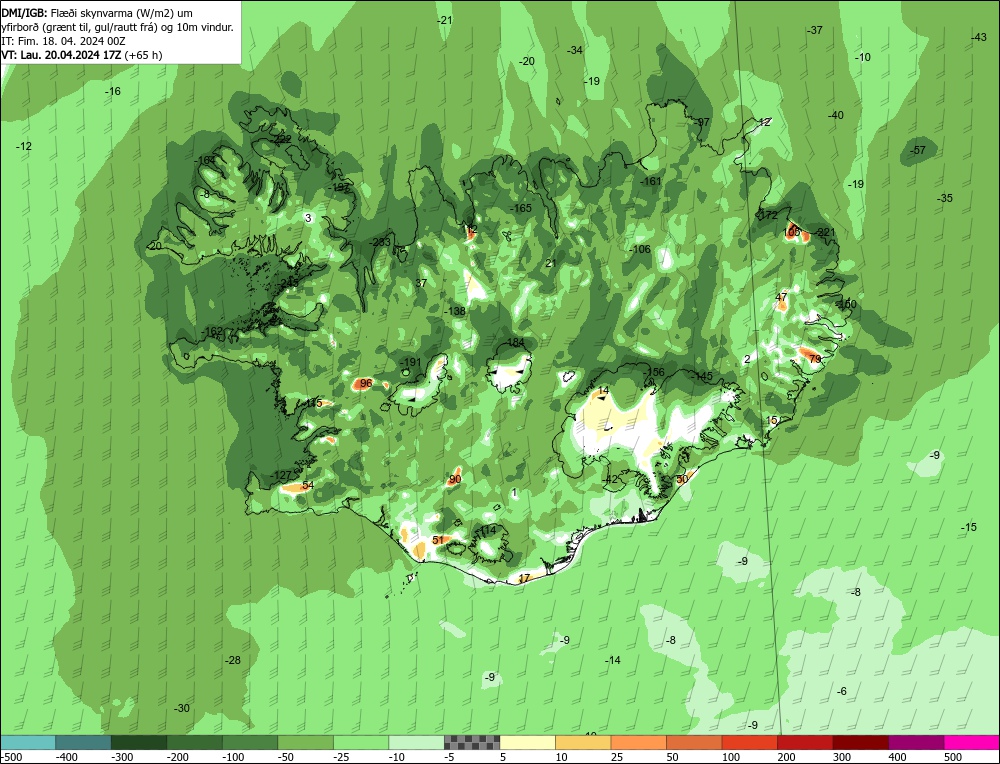
Task: Select the pale green -10 to -5 legend swatch
Action: pos(416,742)
